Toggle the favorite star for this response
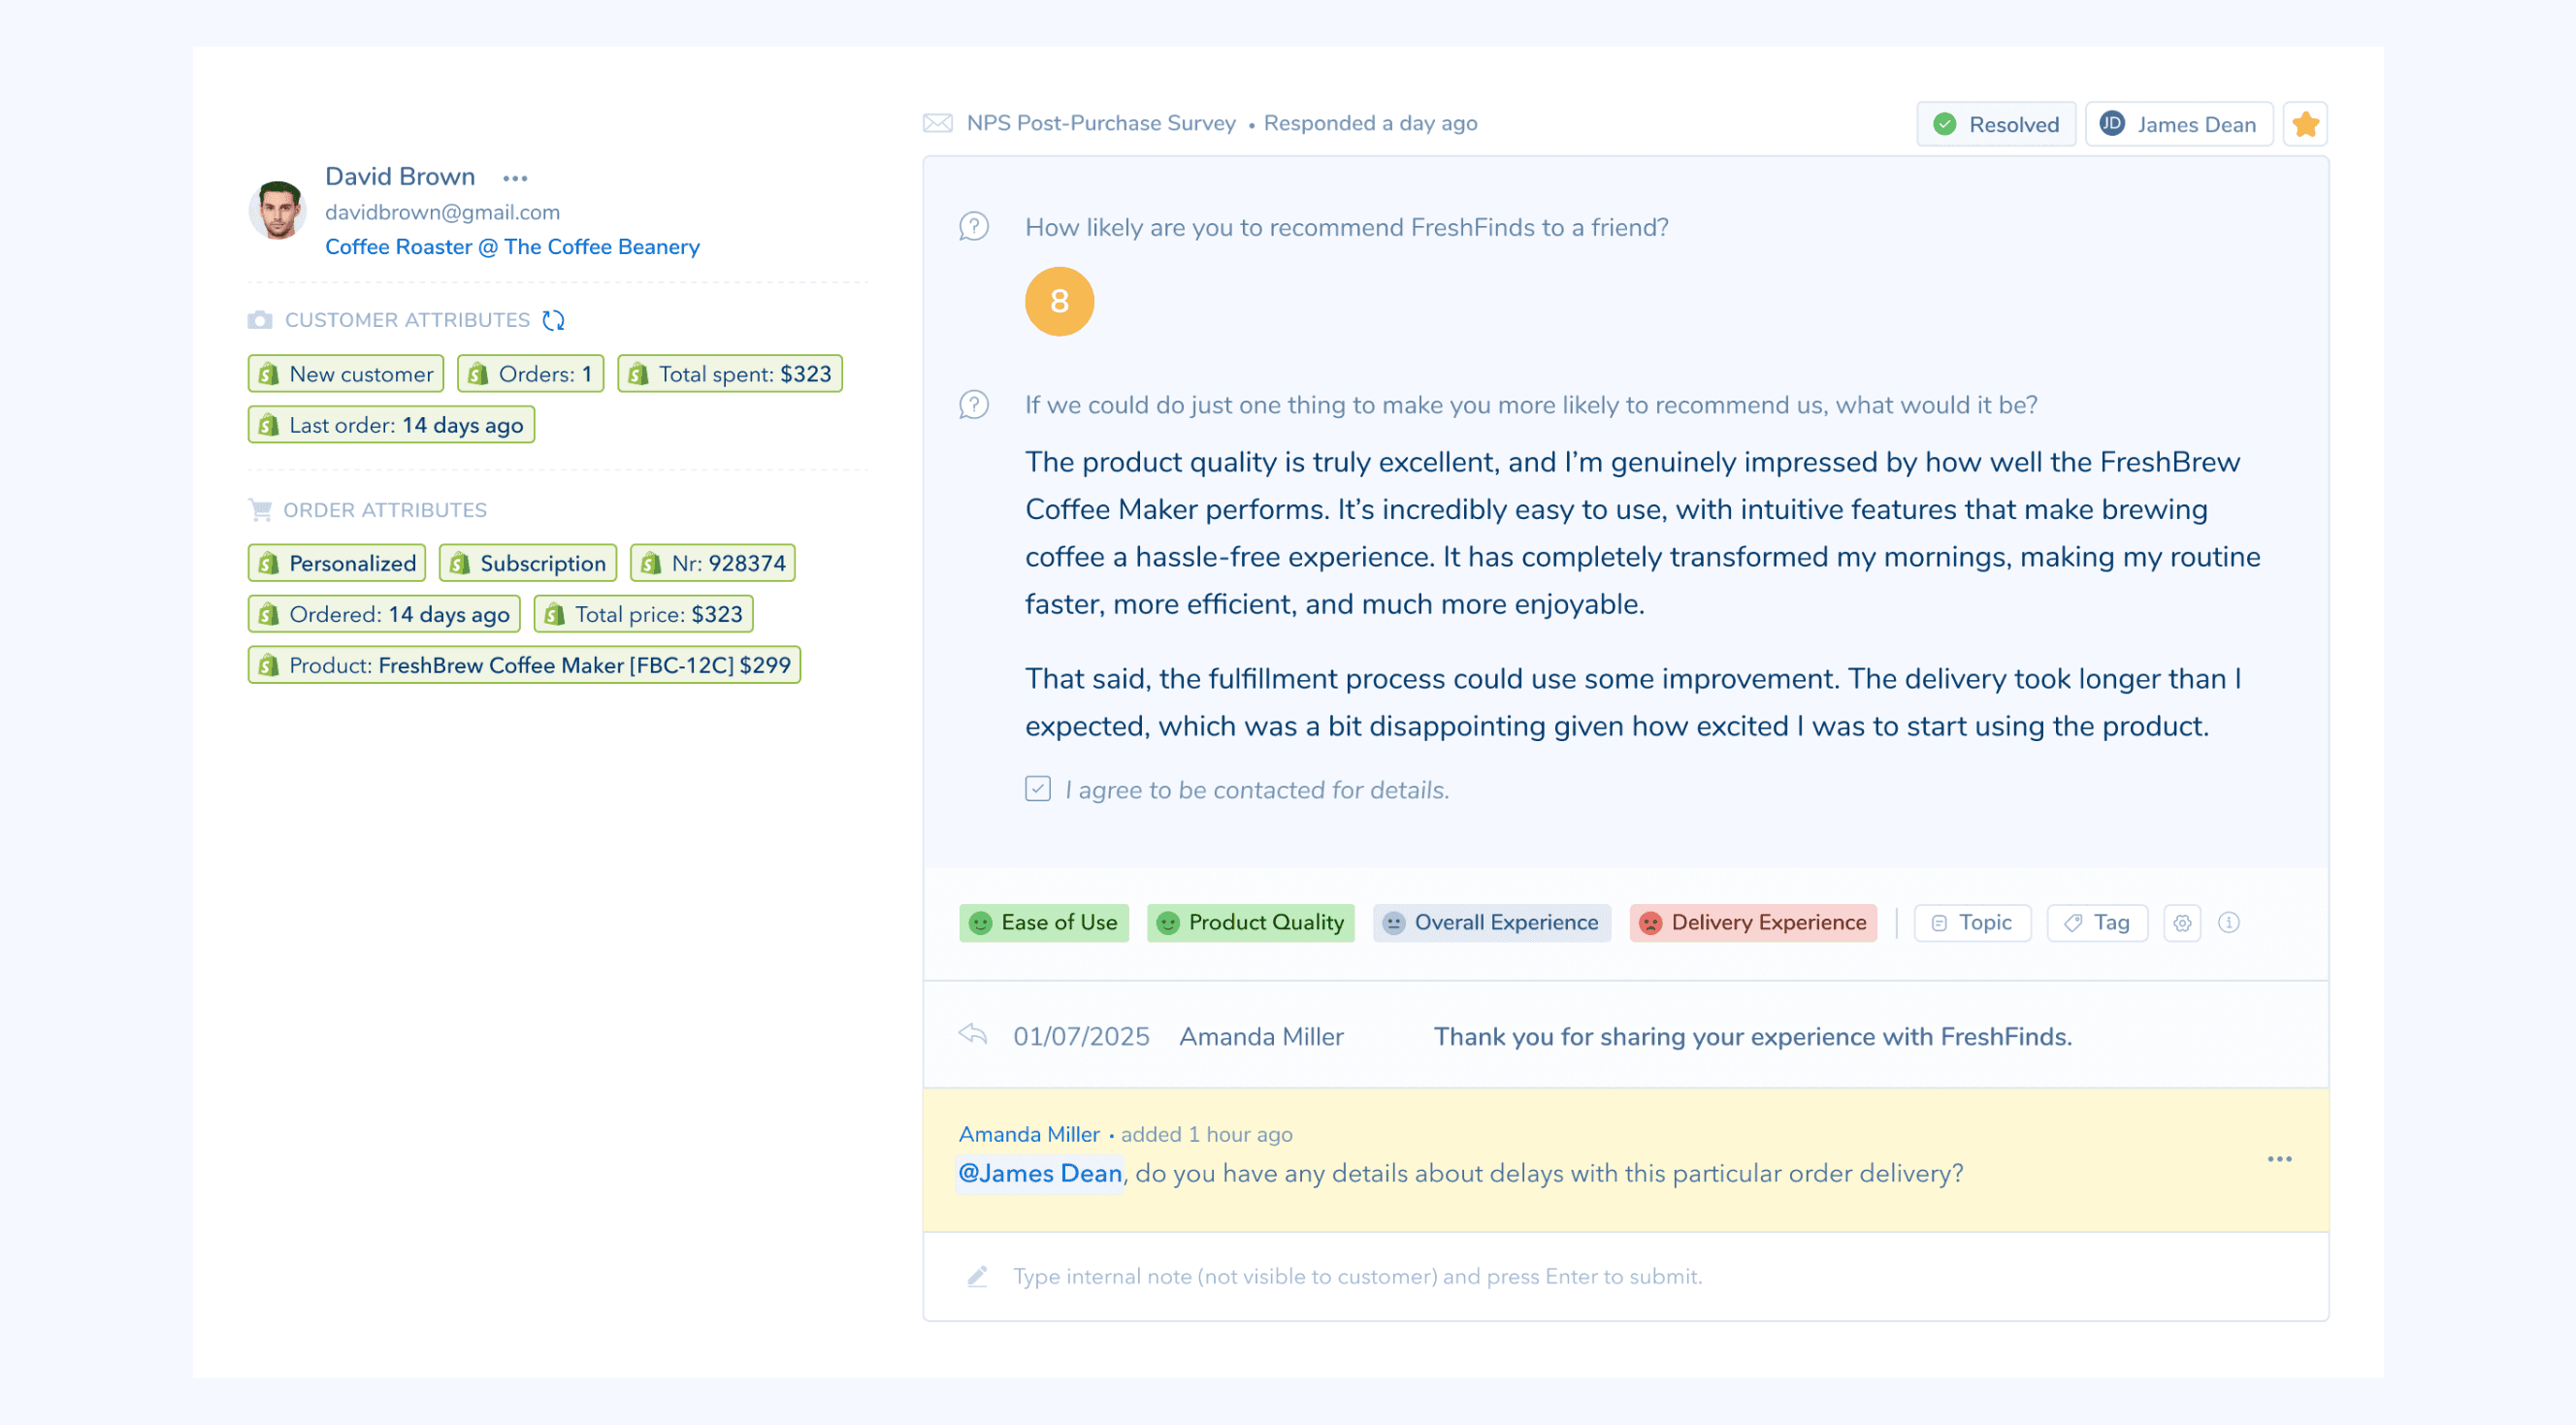This screenshot has height=1425, width=2576. (x=2305, y=123)
